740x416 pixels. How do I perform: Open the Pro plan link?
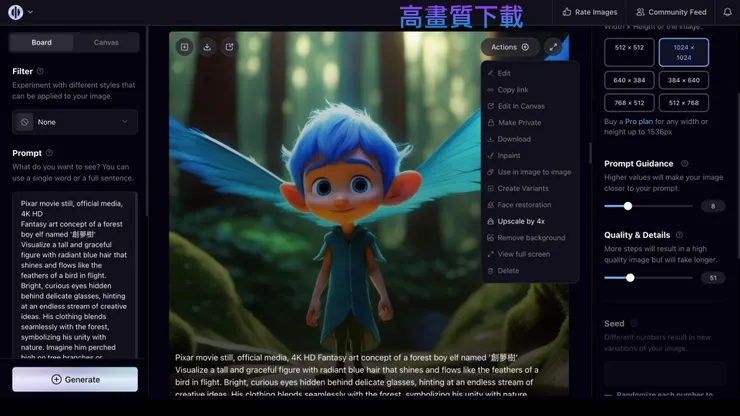639,121
